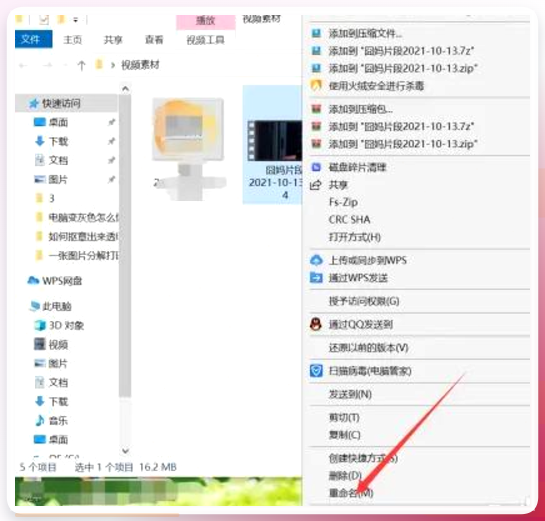545x521 pixels.
Task: Open 图片 under 此电脑
Action: pyautogui.click(x=58, y=364)
